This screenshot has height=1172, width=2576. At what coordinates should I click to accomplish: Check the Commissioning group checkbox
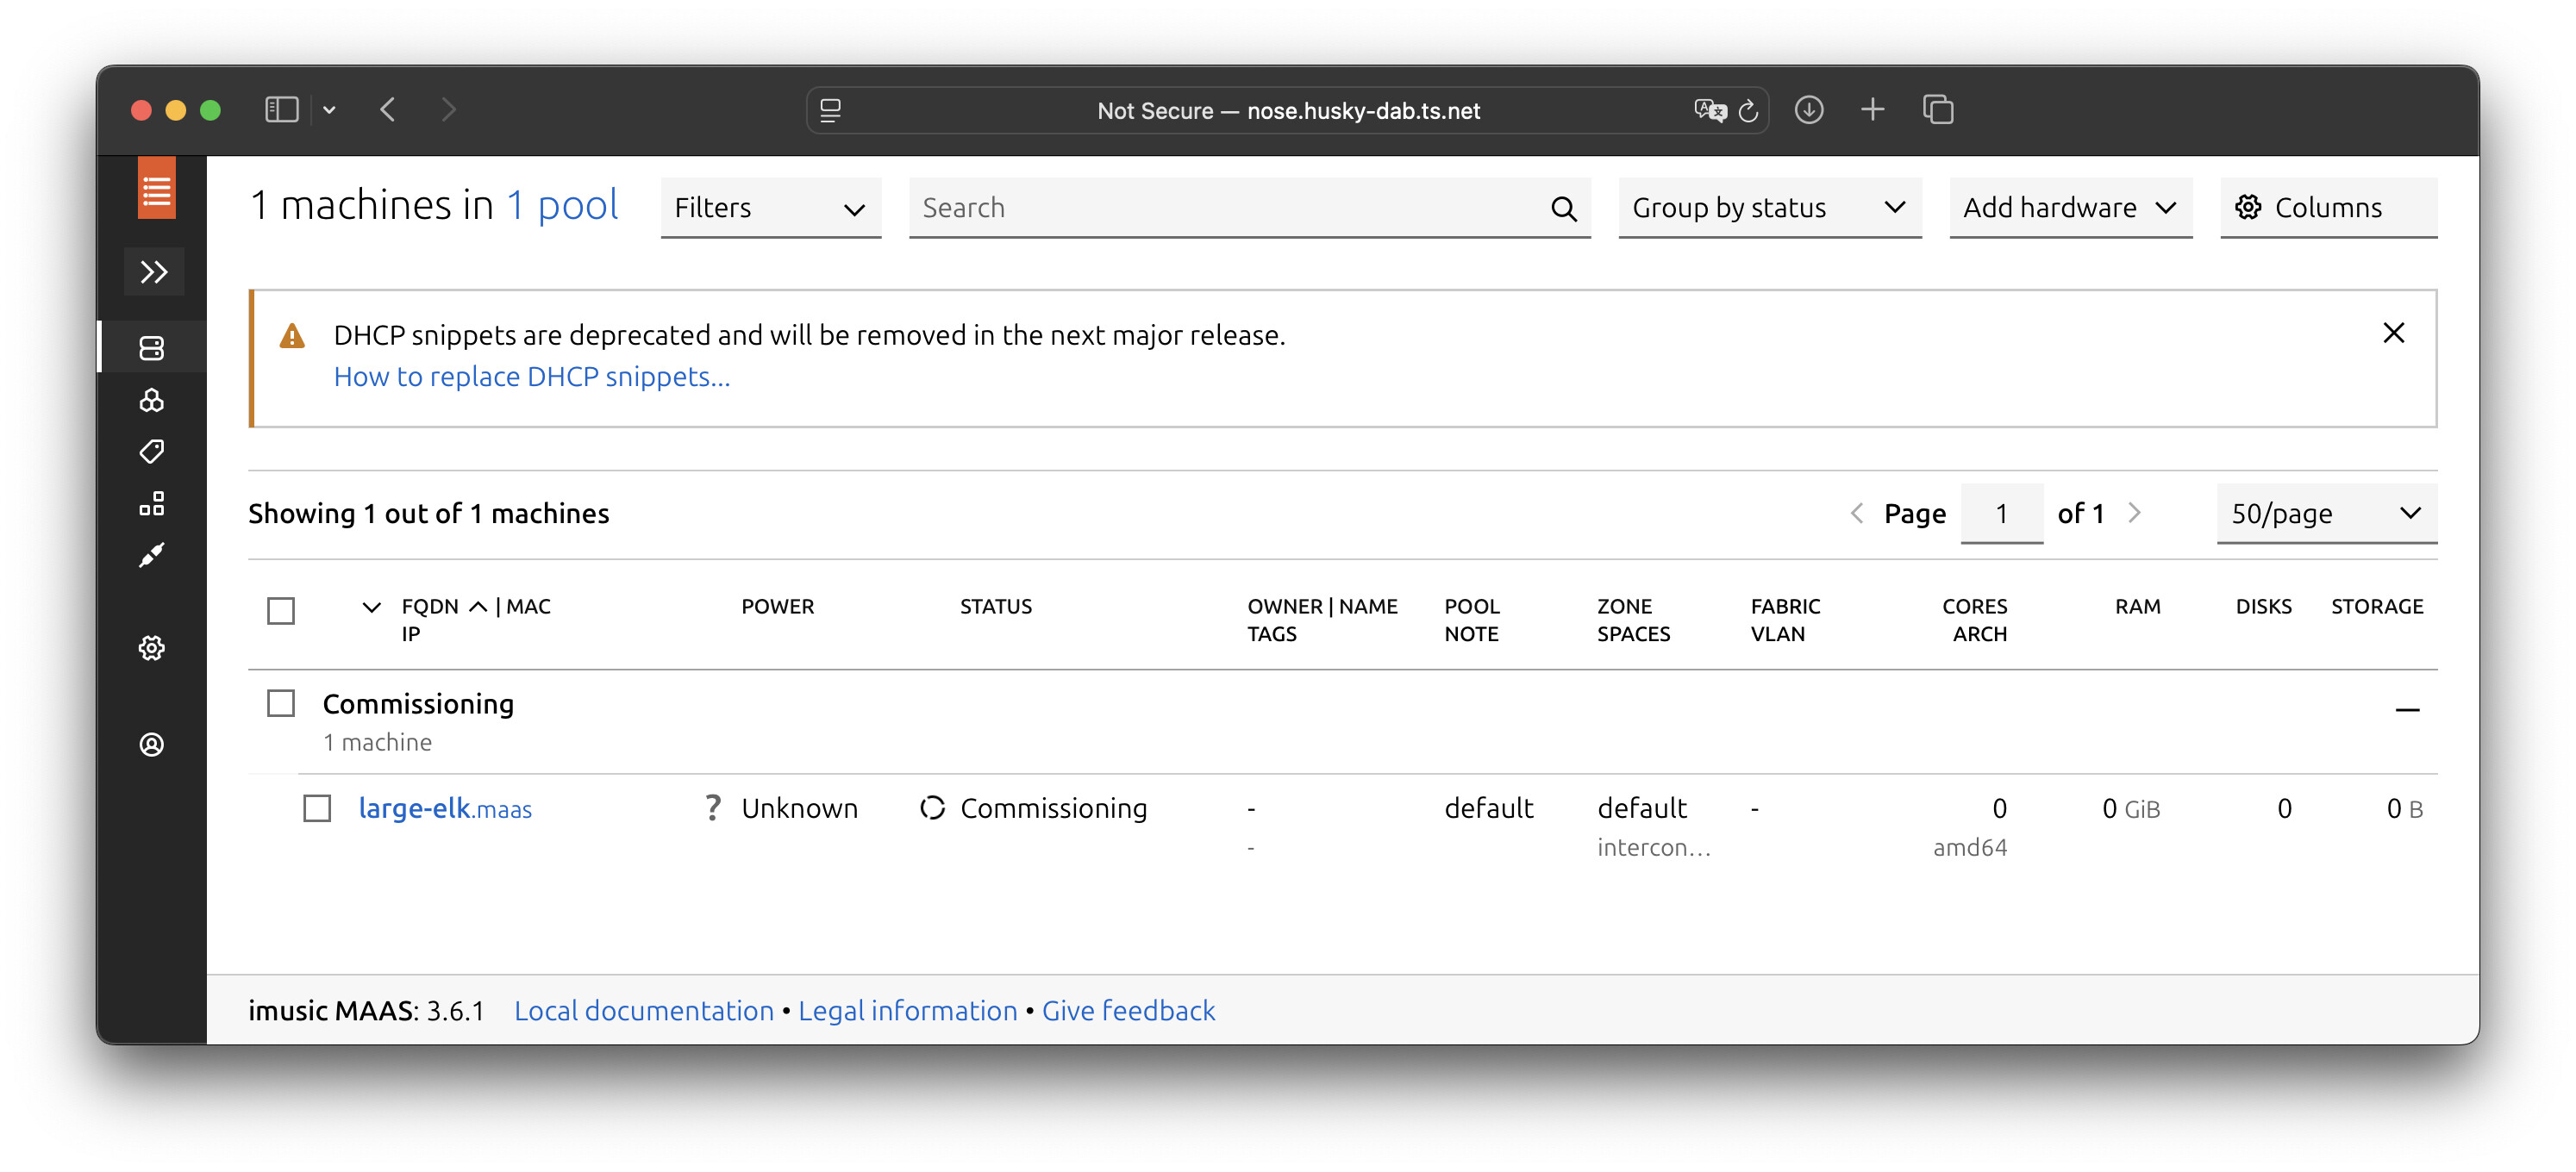point(281,703)
